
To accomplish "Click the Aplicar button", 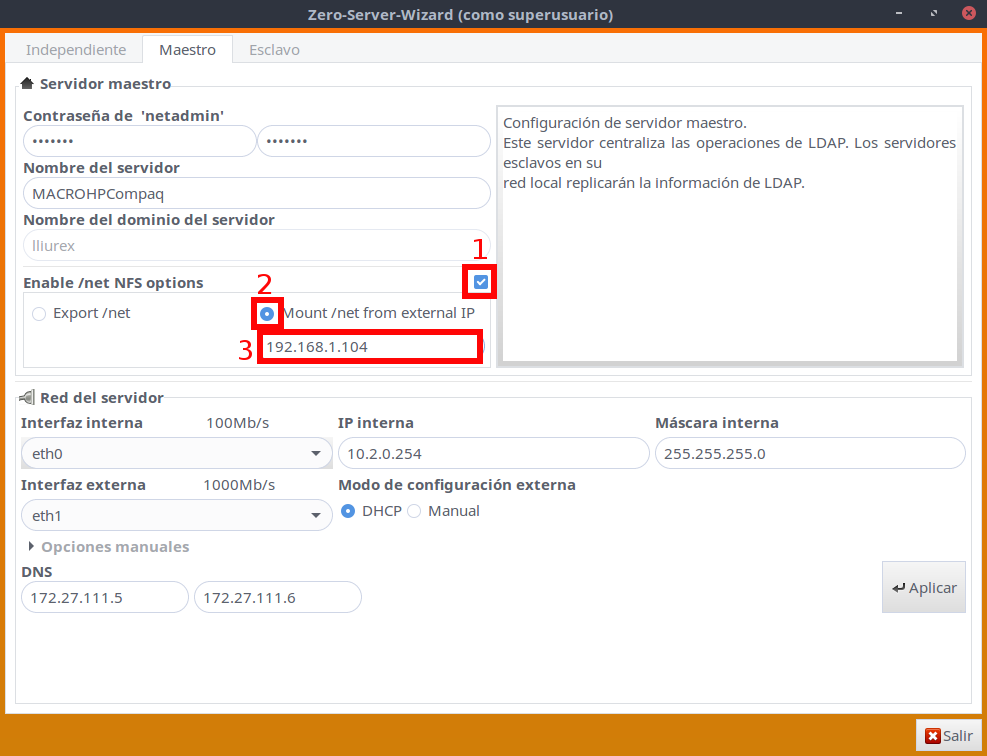I will (923, 588).
